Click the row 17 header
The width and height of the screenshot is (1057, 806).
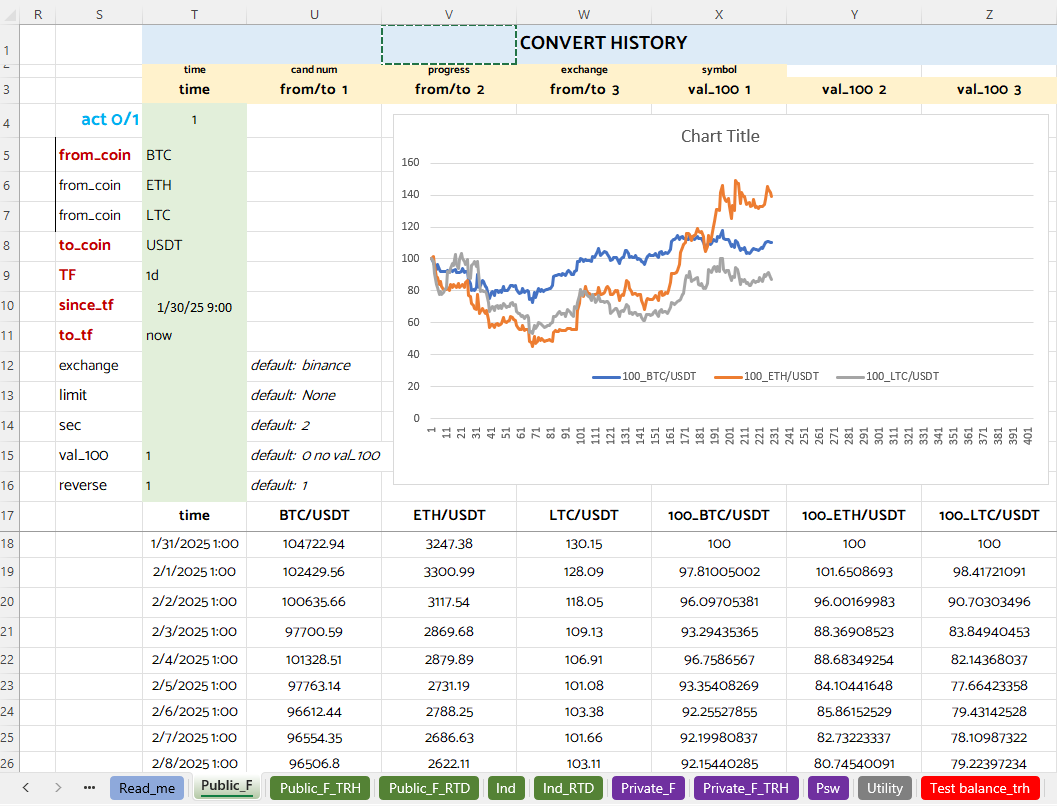(10, 516)
